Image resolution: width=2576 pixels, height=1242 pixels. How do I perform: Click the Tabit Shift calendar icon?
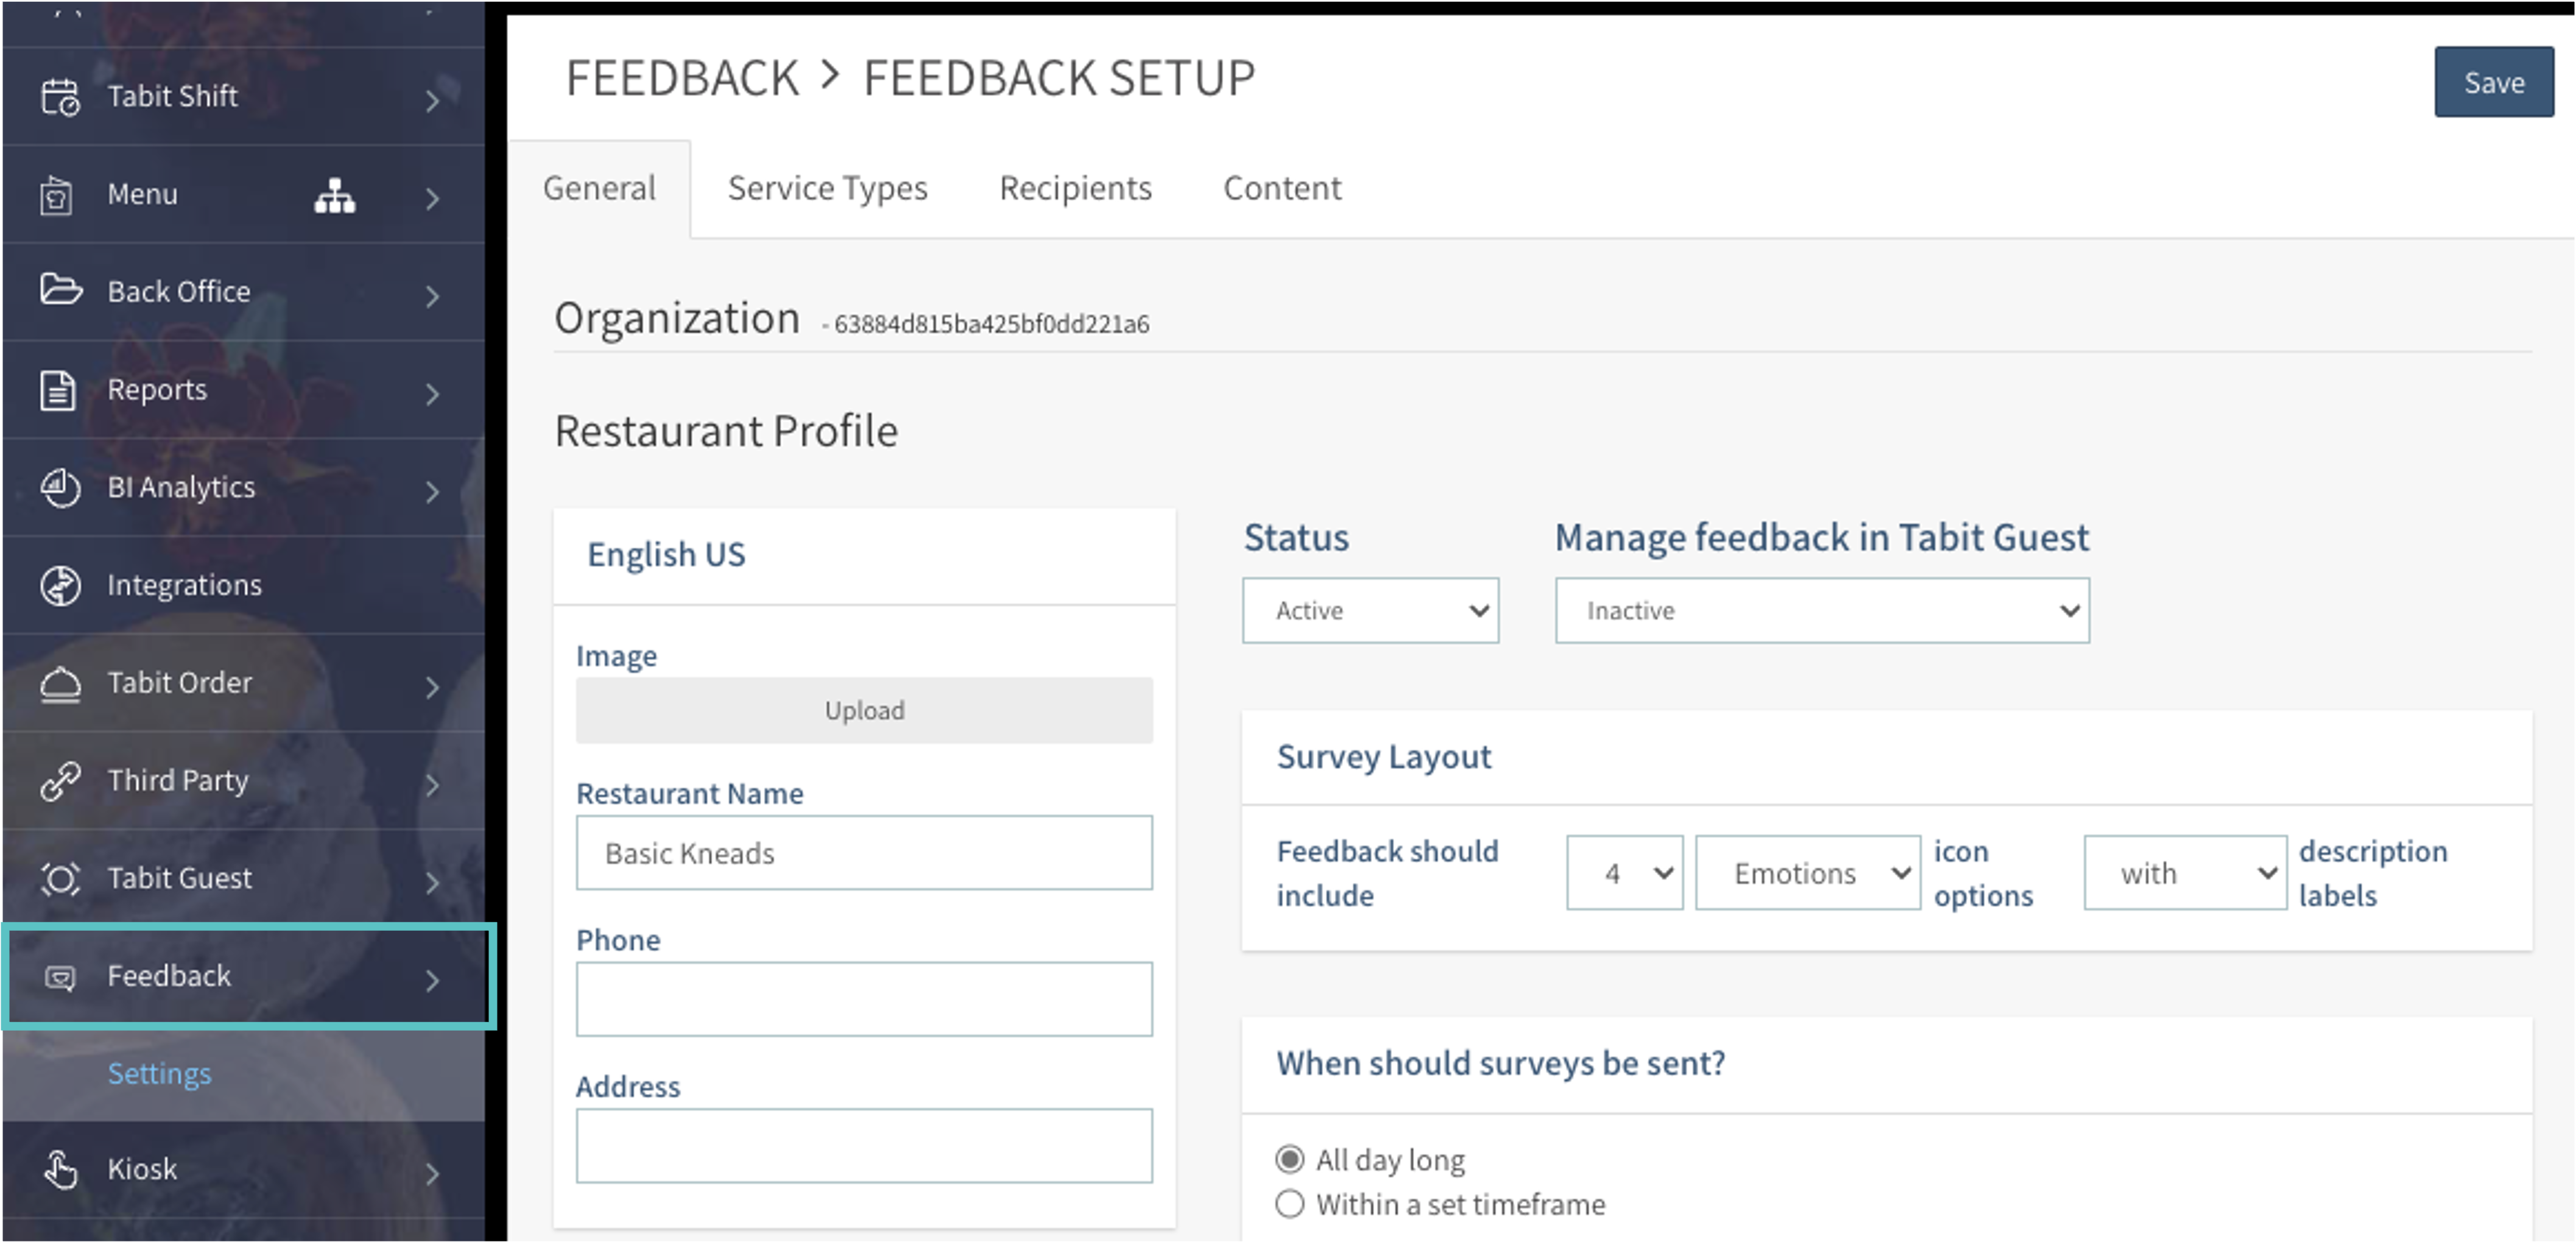point(60,97)
